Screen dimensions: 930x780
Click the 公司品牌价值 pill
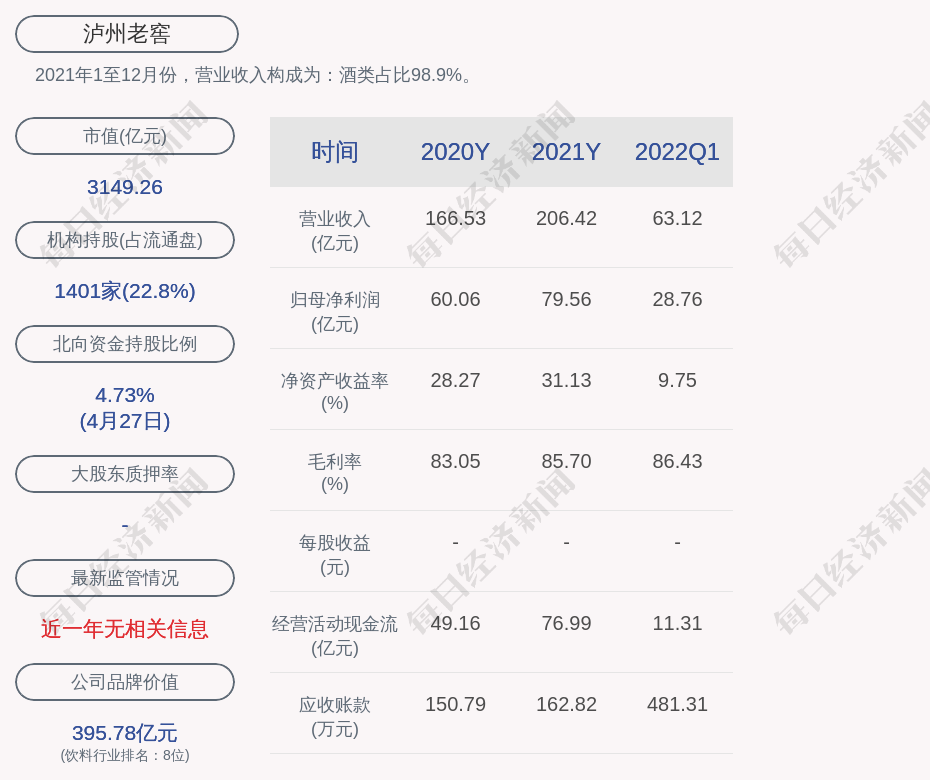click(125, 682)
